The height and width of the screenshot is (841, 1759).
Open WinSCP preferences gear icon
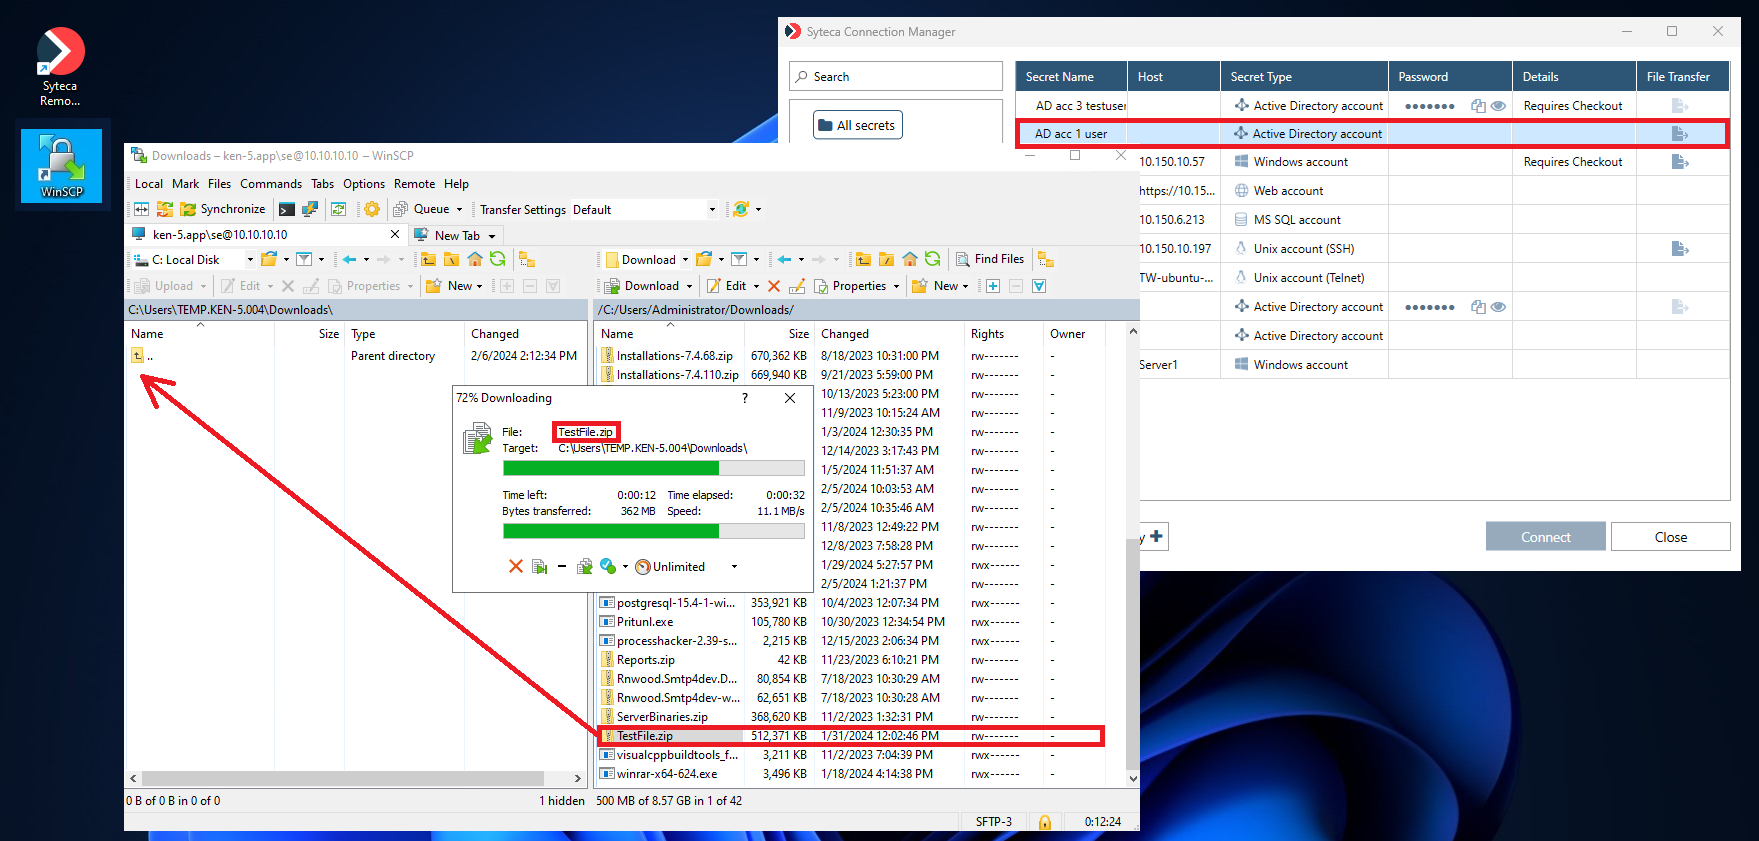point(372,209)
